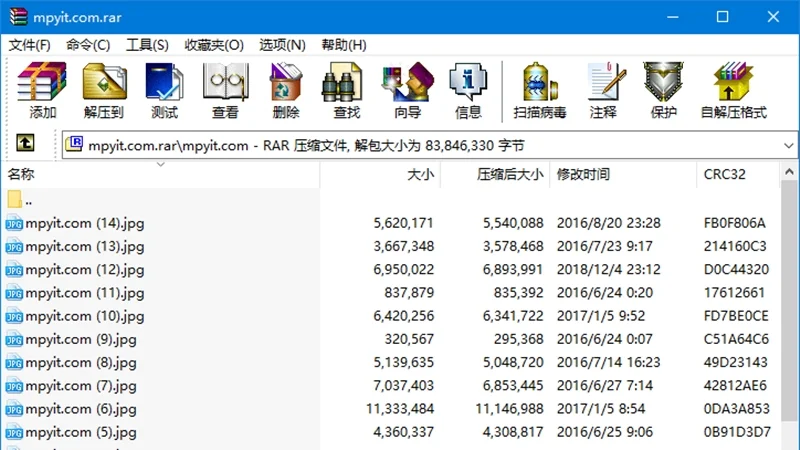Click size value 837,879
Screen dimensions: 800x450
[409, 293]
